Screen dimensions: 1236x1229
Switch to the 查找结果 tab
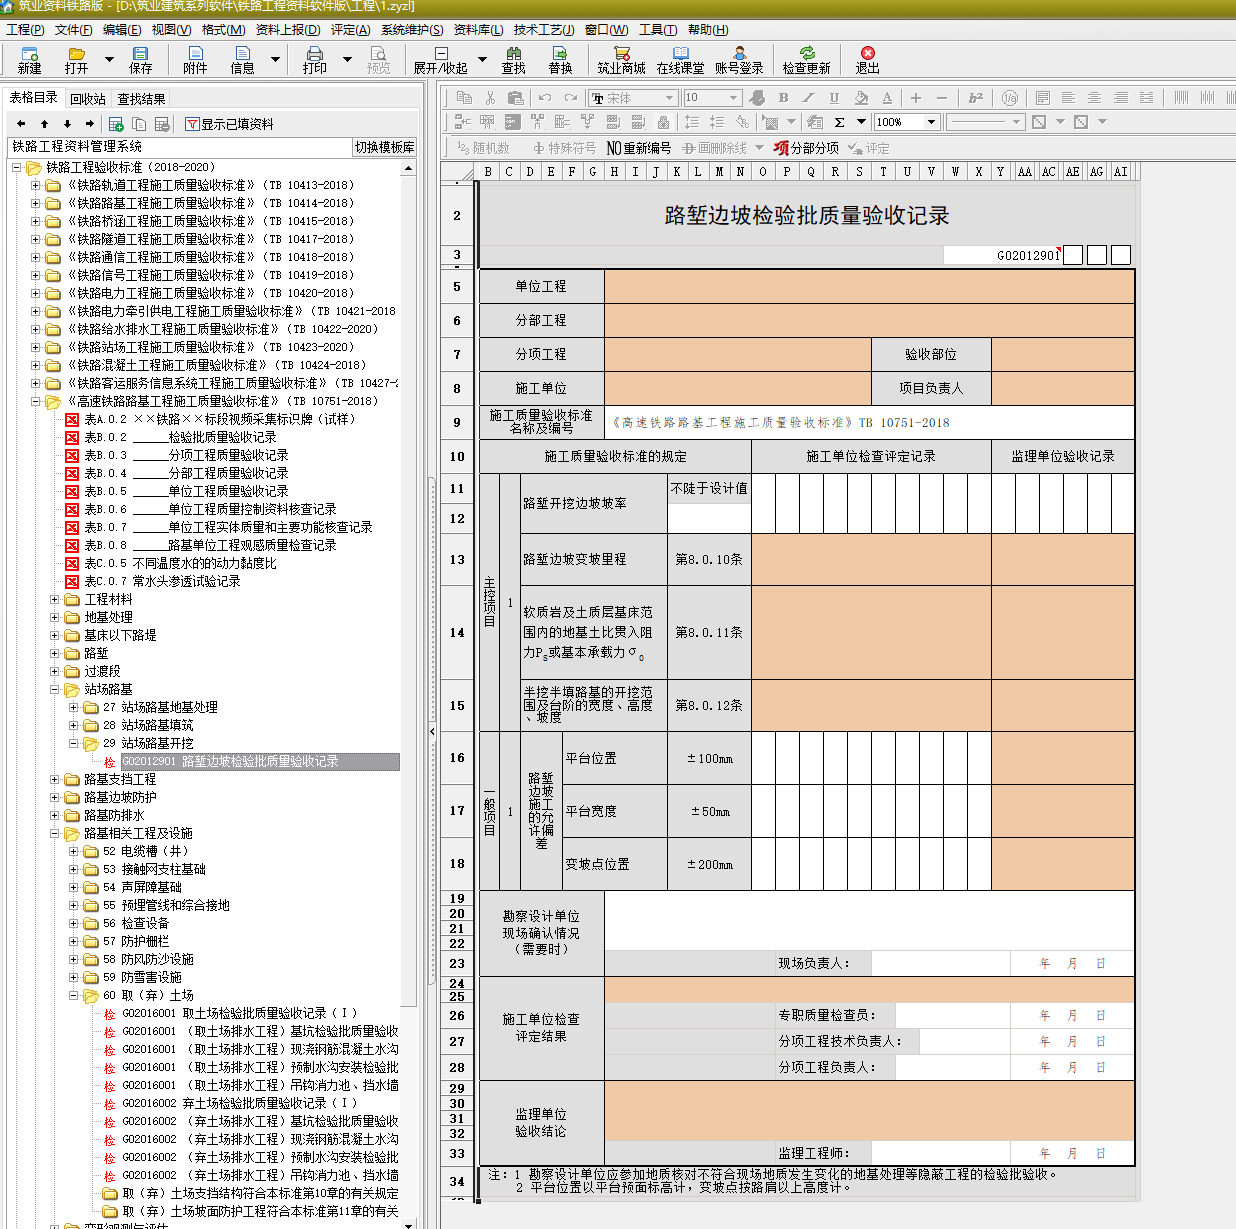click(x=141, y=99)
